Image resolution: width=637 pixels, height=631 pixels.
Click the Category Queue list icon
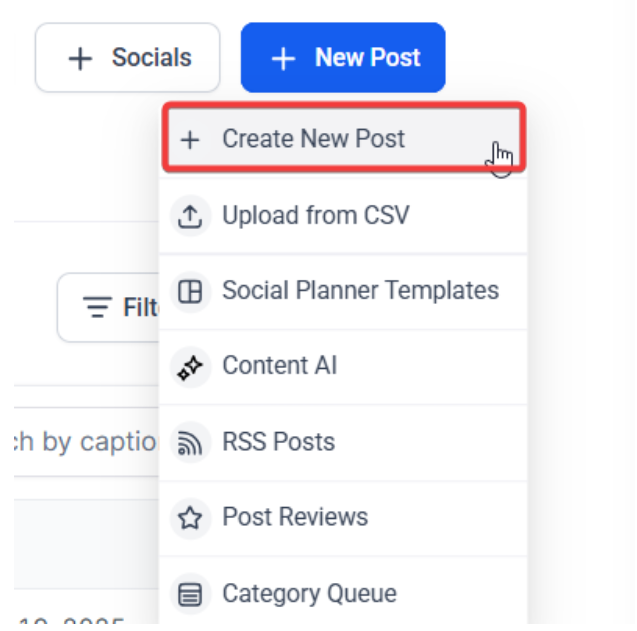[190, 595]
